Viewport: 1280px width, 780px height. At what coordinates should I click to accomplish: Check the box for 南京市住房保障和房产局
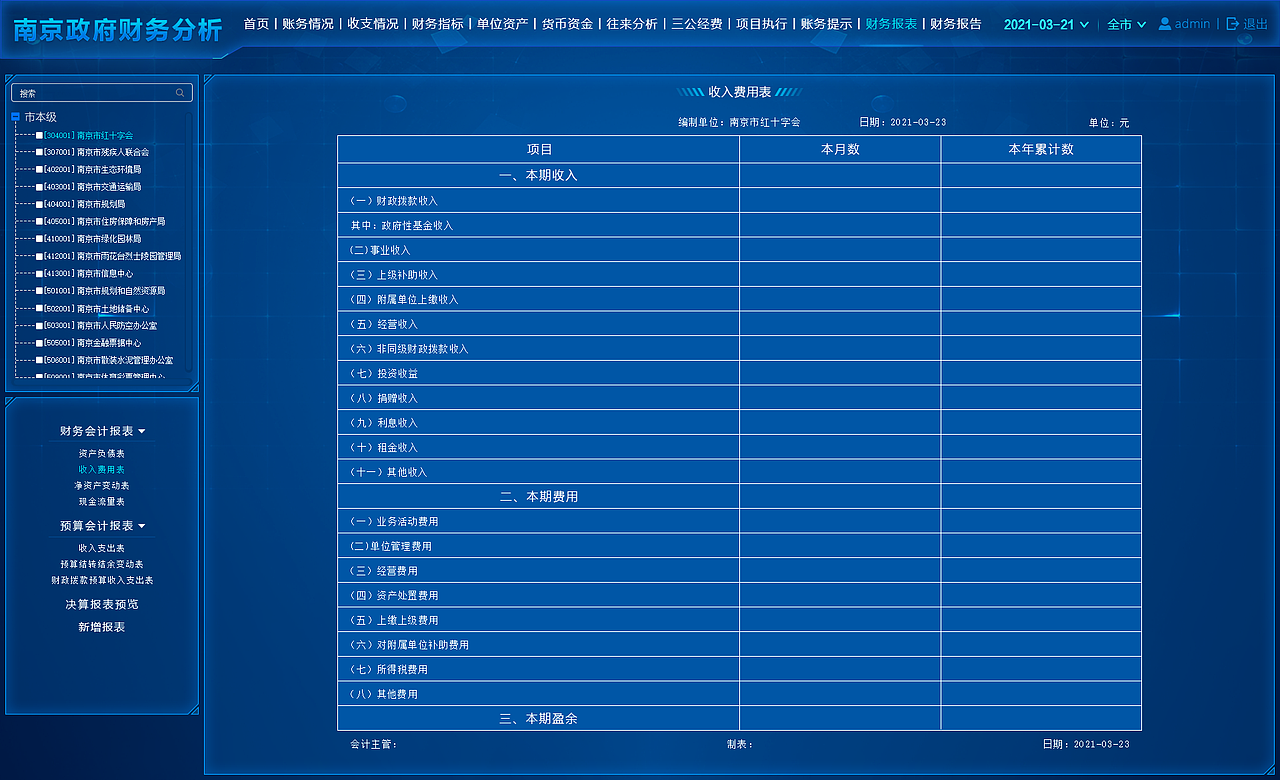point(39,221)
